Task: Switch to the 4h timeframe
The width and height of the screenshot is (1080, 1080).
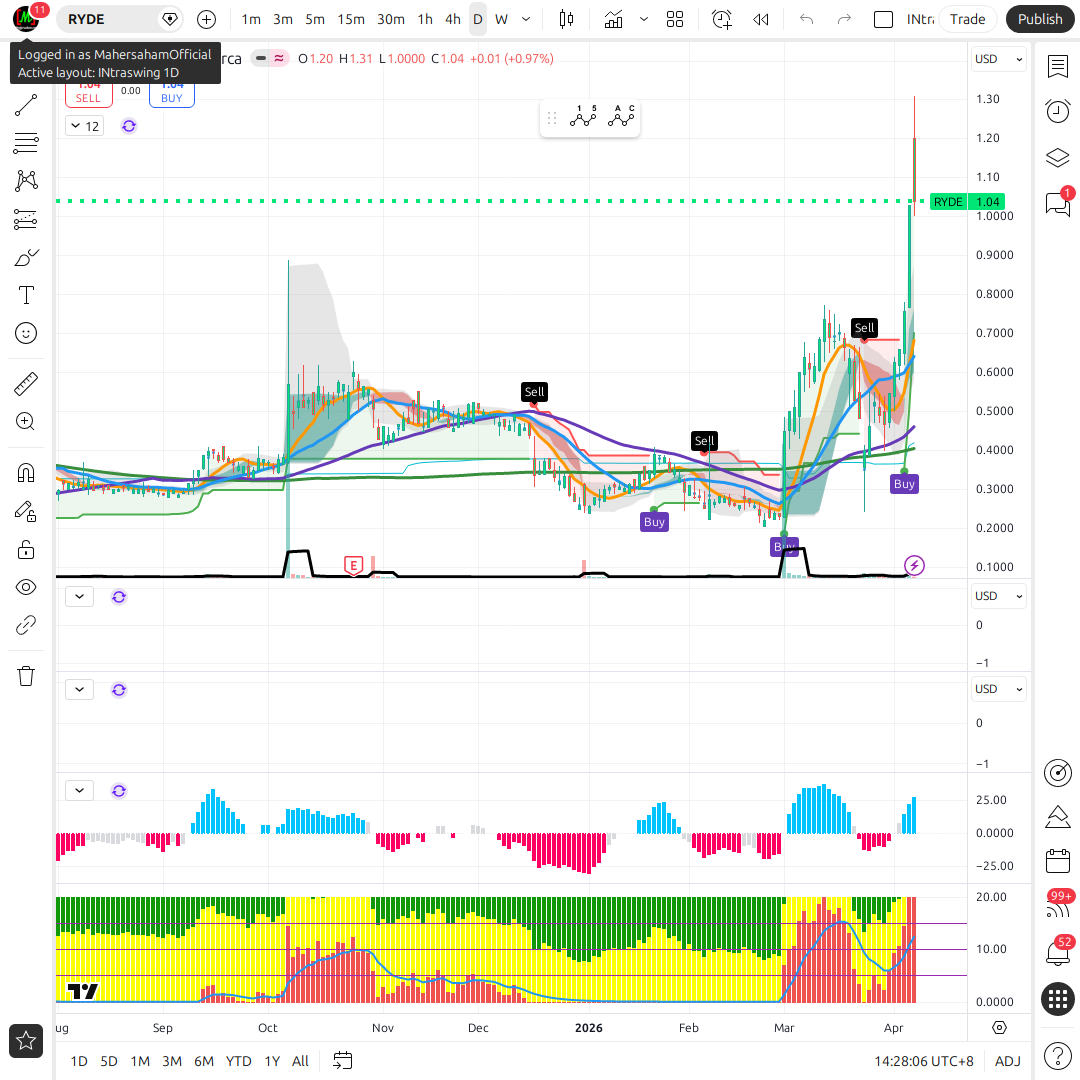Action: pyautogui.click(x=453, y=19)
